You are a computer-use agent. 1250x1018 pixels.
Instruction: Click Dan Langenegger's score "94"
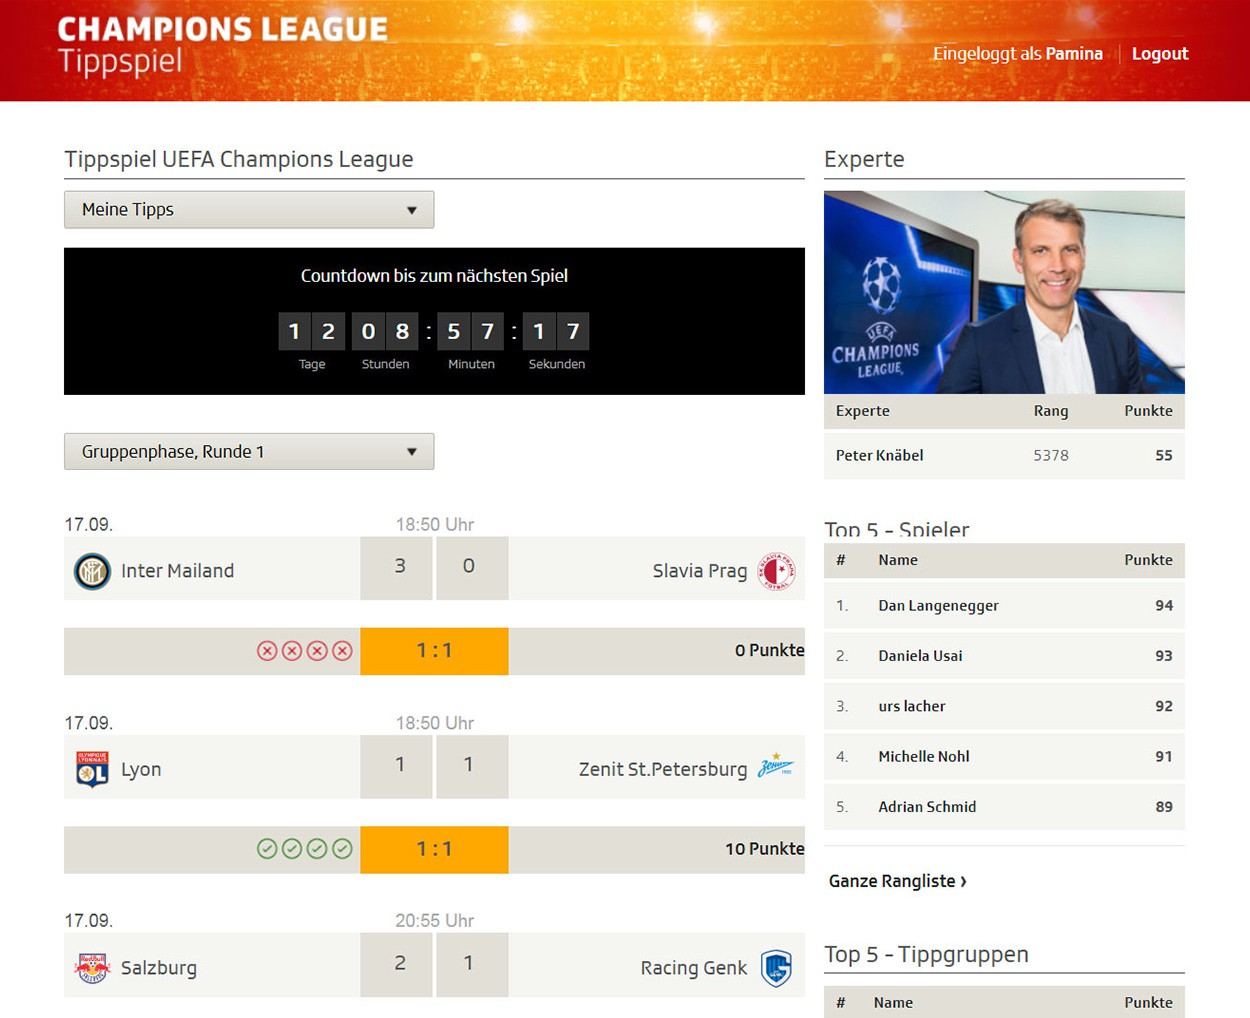tap(1164, 606)
